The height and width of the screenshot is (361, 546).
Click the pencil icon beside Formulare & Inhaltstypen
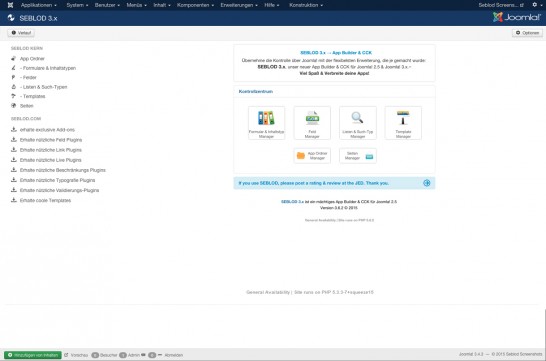(14, 68)
